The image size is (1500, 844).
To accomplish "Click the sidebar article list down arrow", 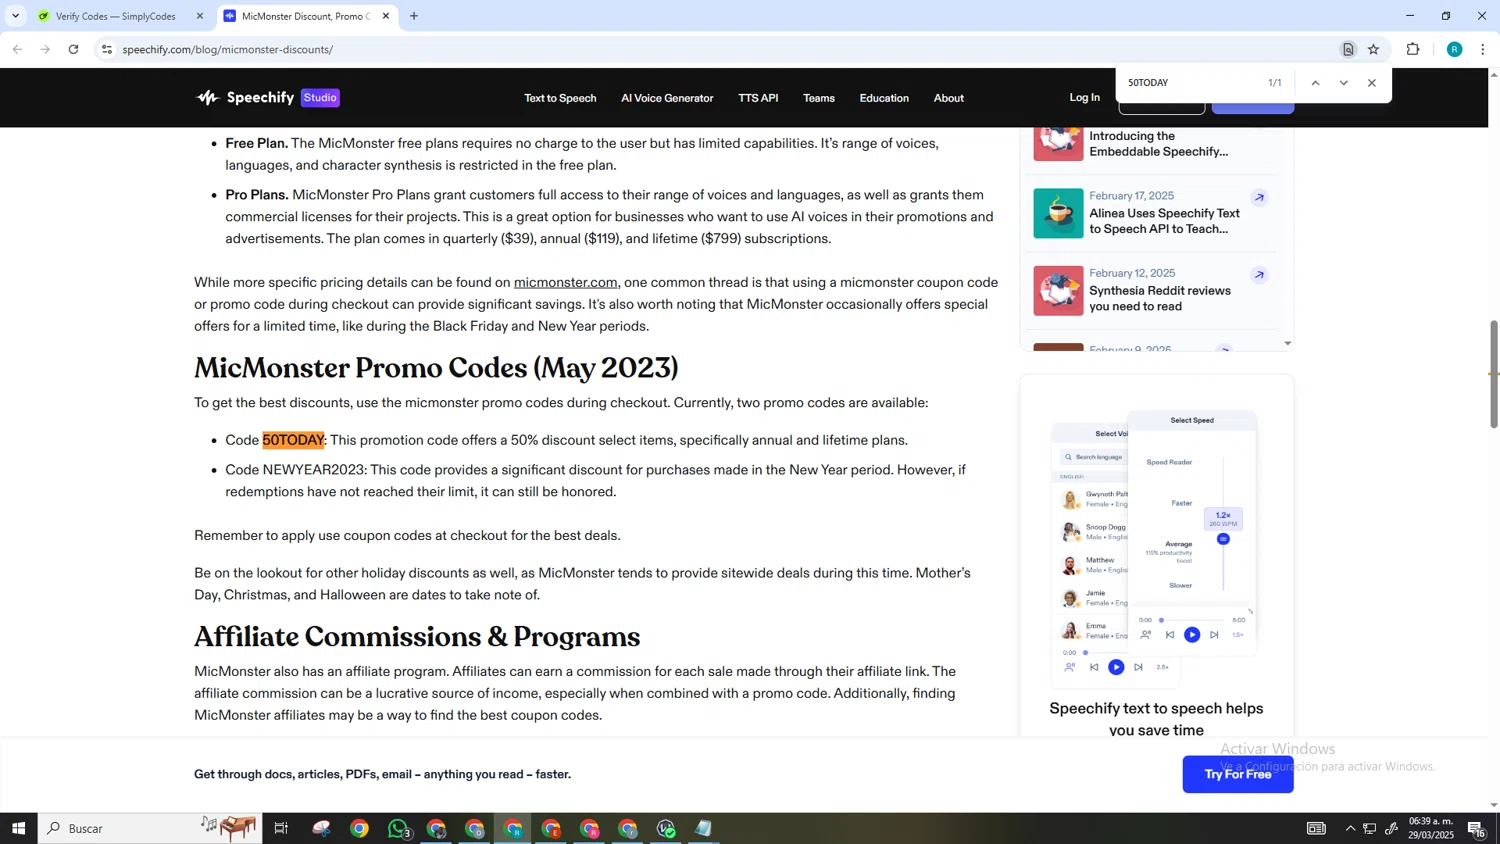I will click(x=1287, y=343).
